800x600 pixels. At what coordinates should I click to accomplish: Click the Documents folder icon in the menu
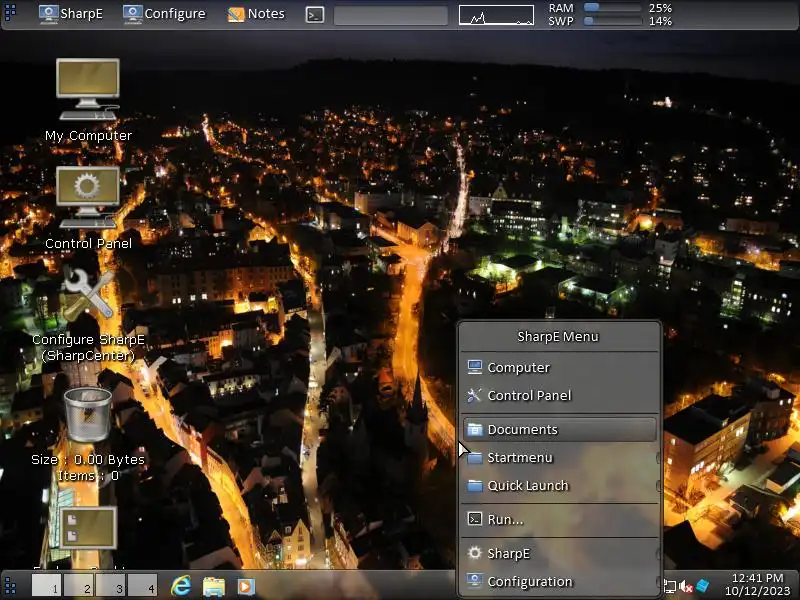click(475, 429)
